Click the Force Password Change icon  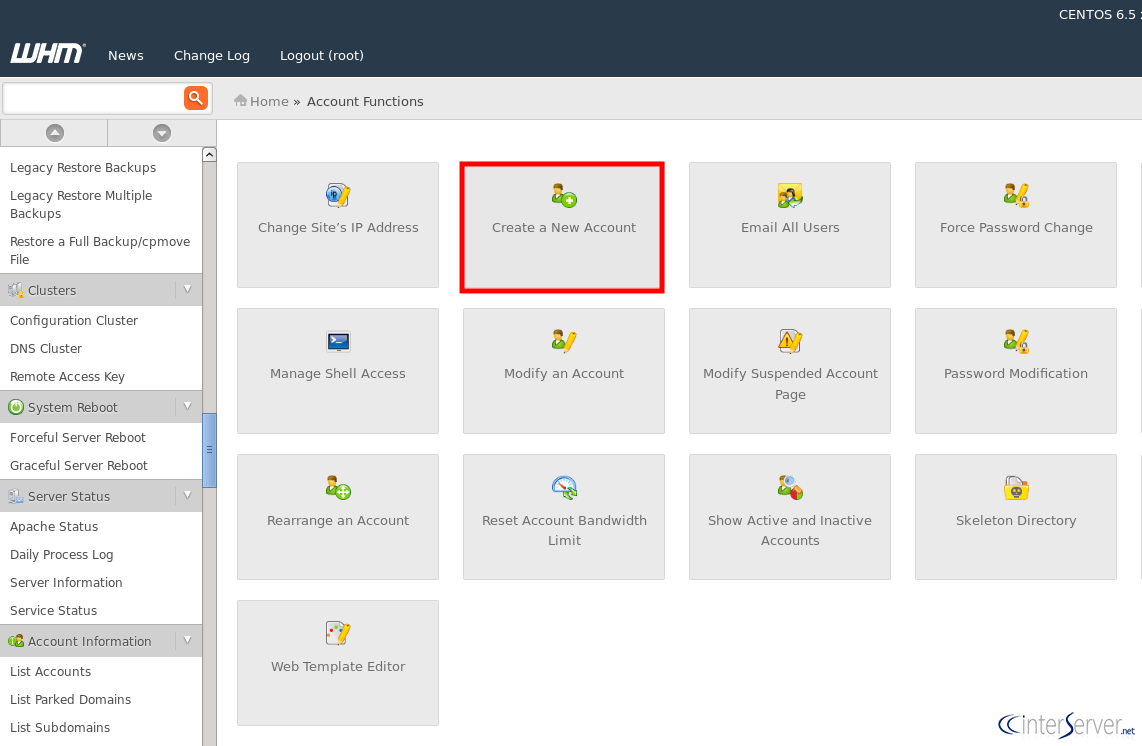point(1016,195)
